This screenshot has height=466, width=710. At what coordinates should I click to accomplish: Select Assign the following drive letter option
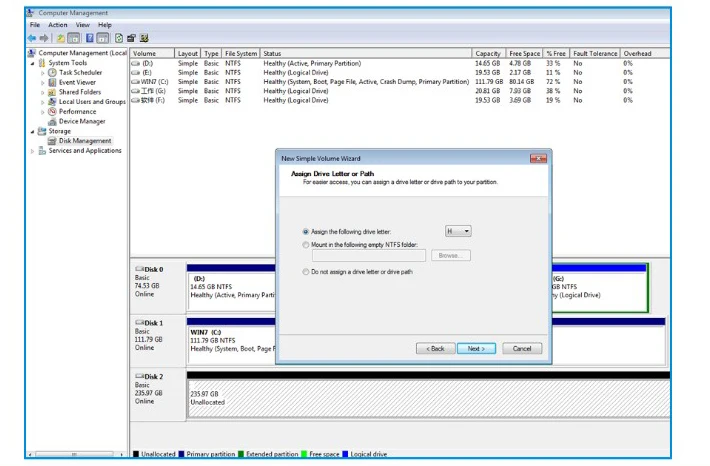click(x=306, y=232)
